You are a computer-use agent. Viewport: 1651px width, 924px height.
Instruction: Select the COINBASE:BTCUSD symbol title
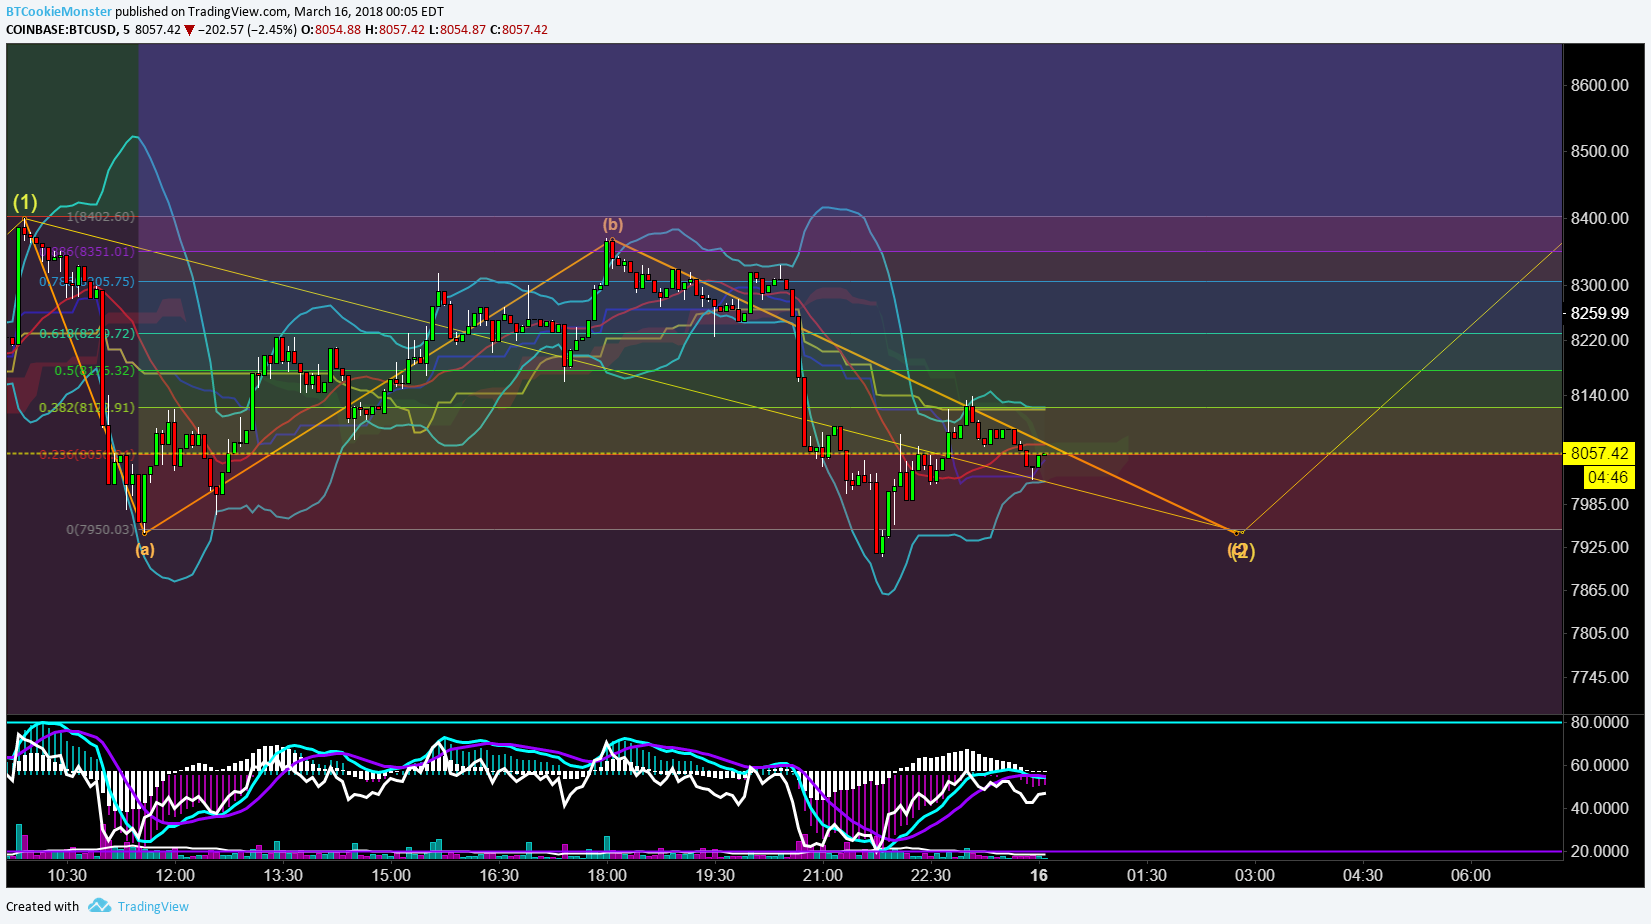[61, 30]
